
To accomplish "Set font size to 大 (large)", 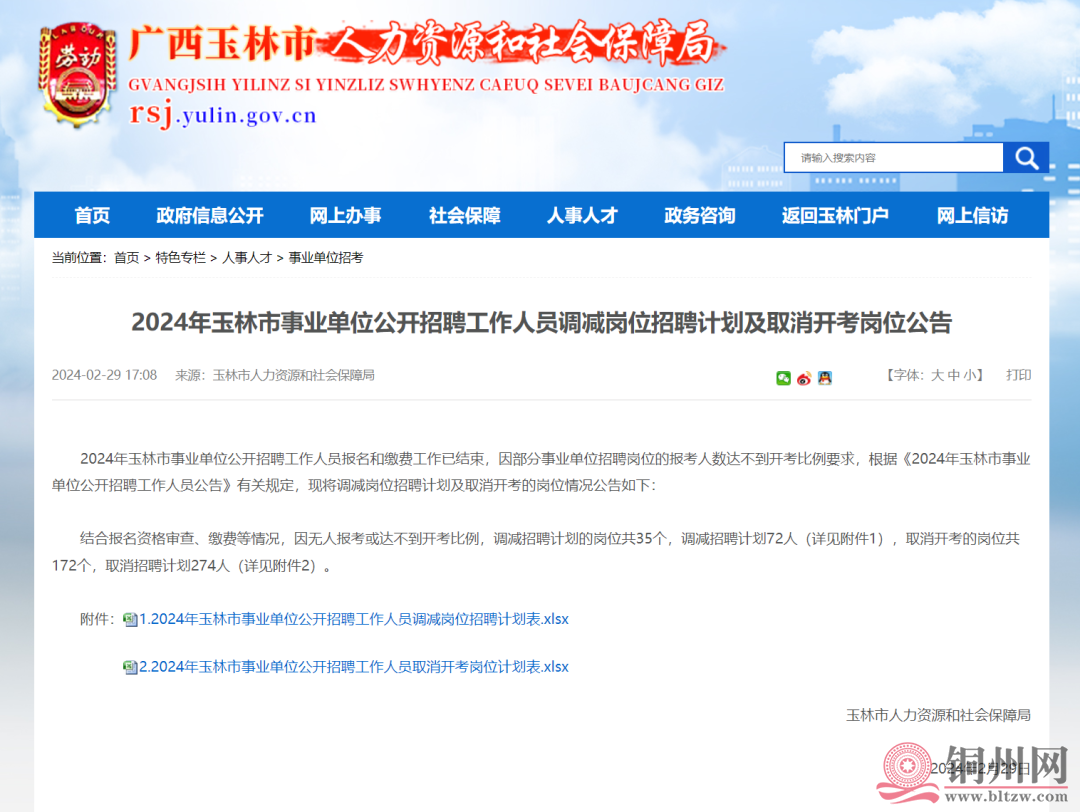I will pos(937,375).
